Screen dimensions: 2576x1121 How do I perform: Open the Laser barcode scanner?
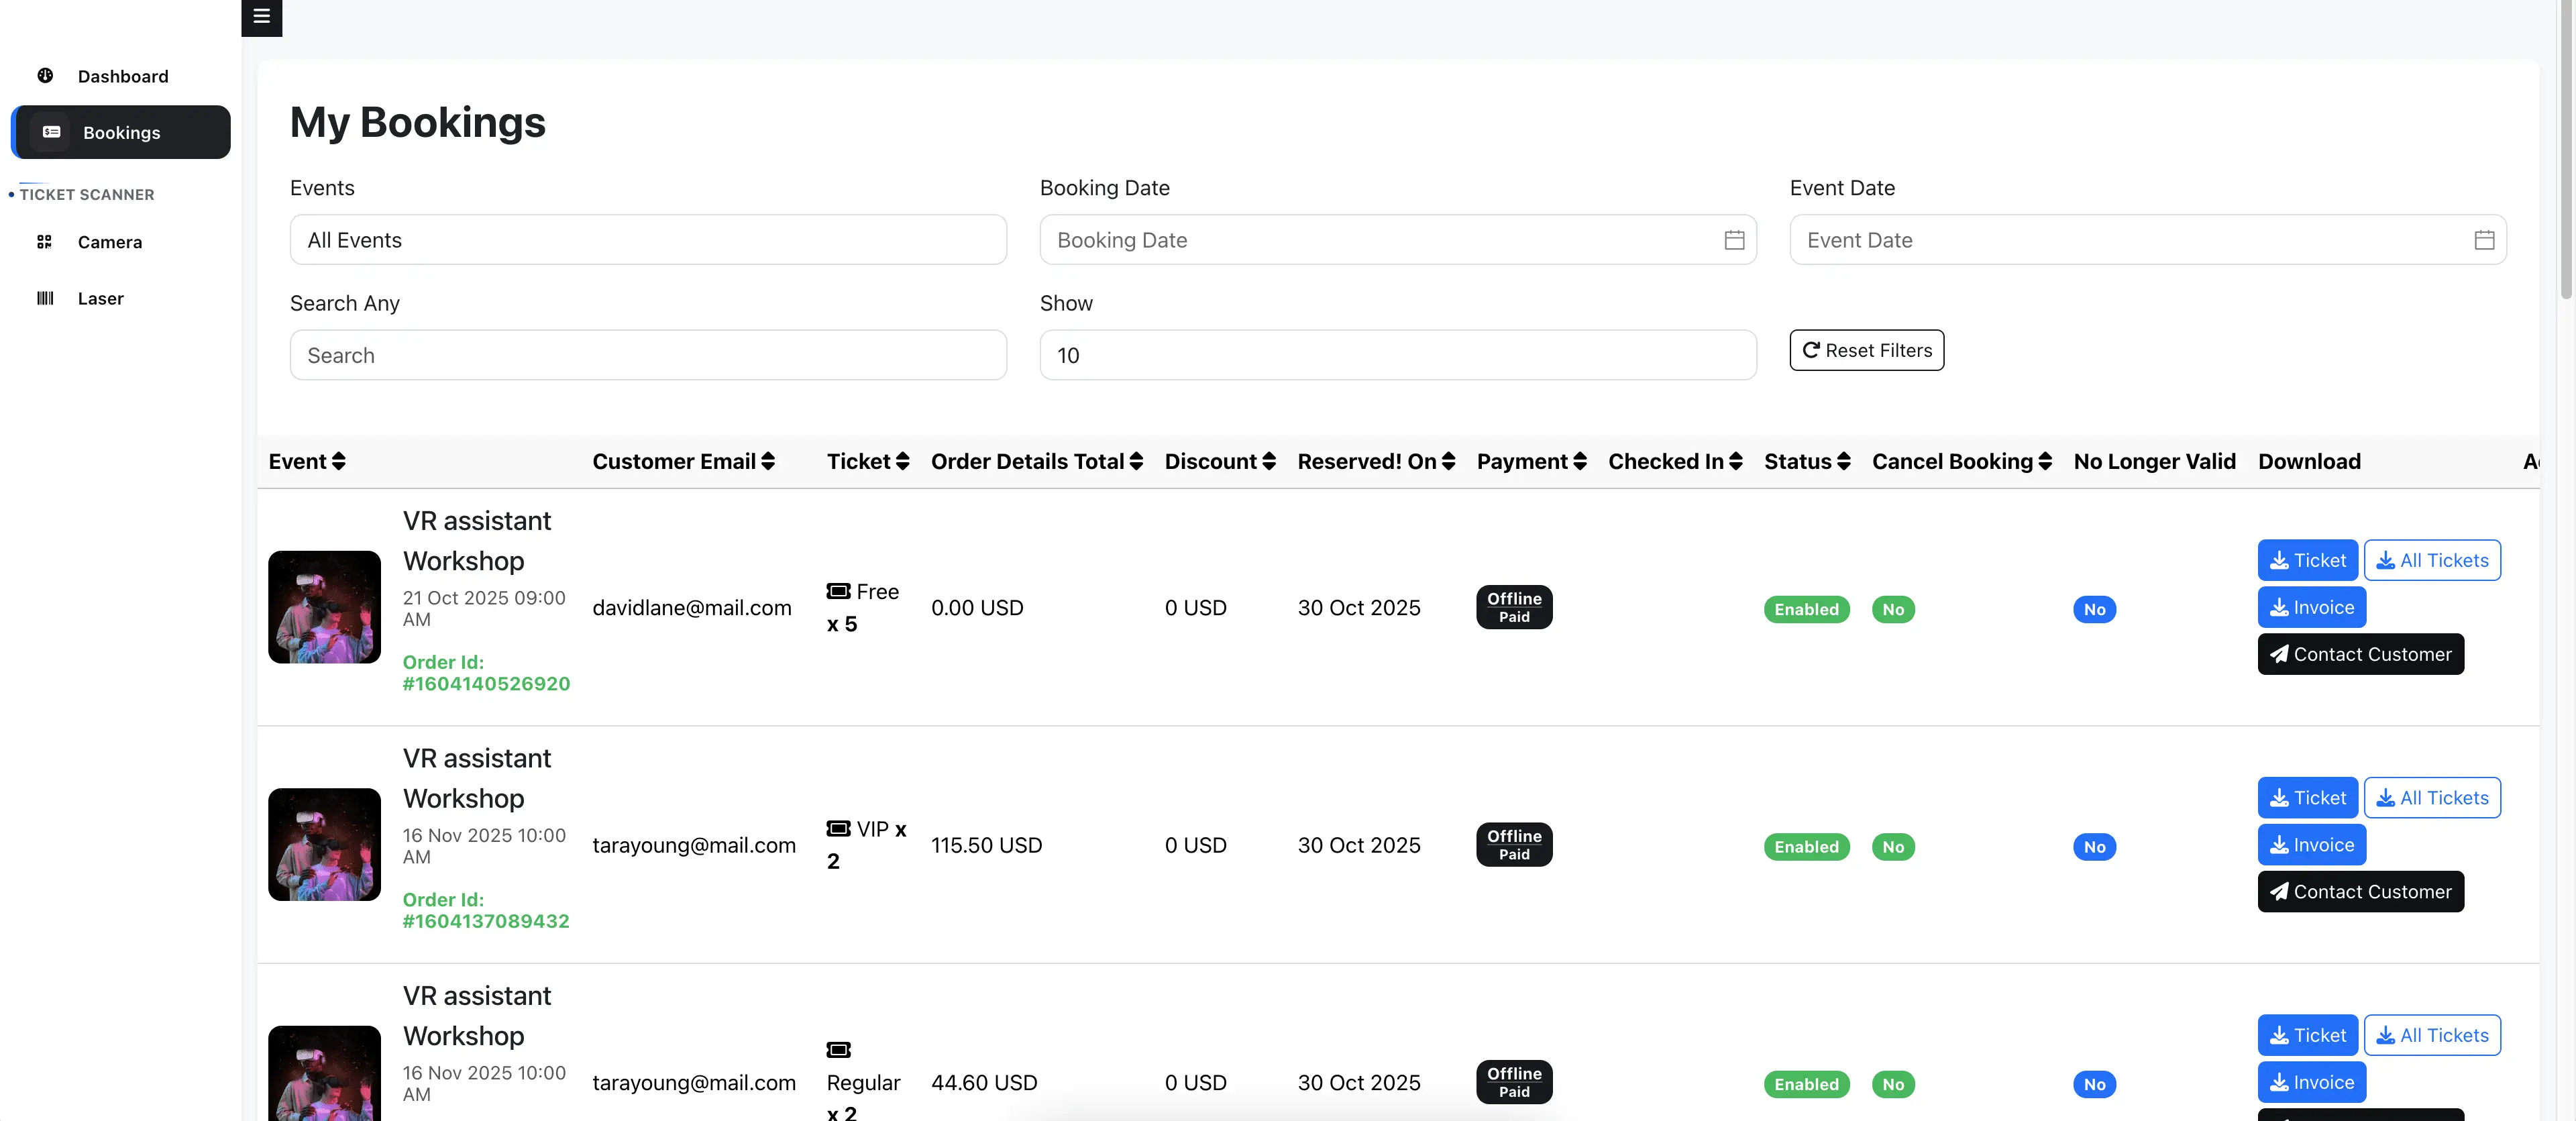[x=100, y=298]
